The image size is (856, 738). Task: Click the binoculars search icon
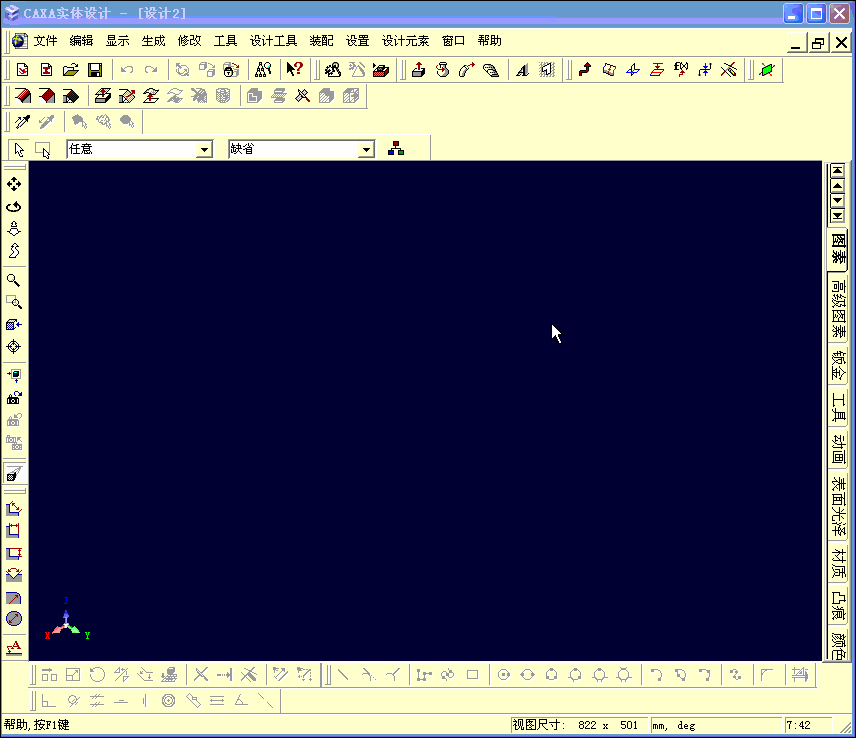(263, 70)
